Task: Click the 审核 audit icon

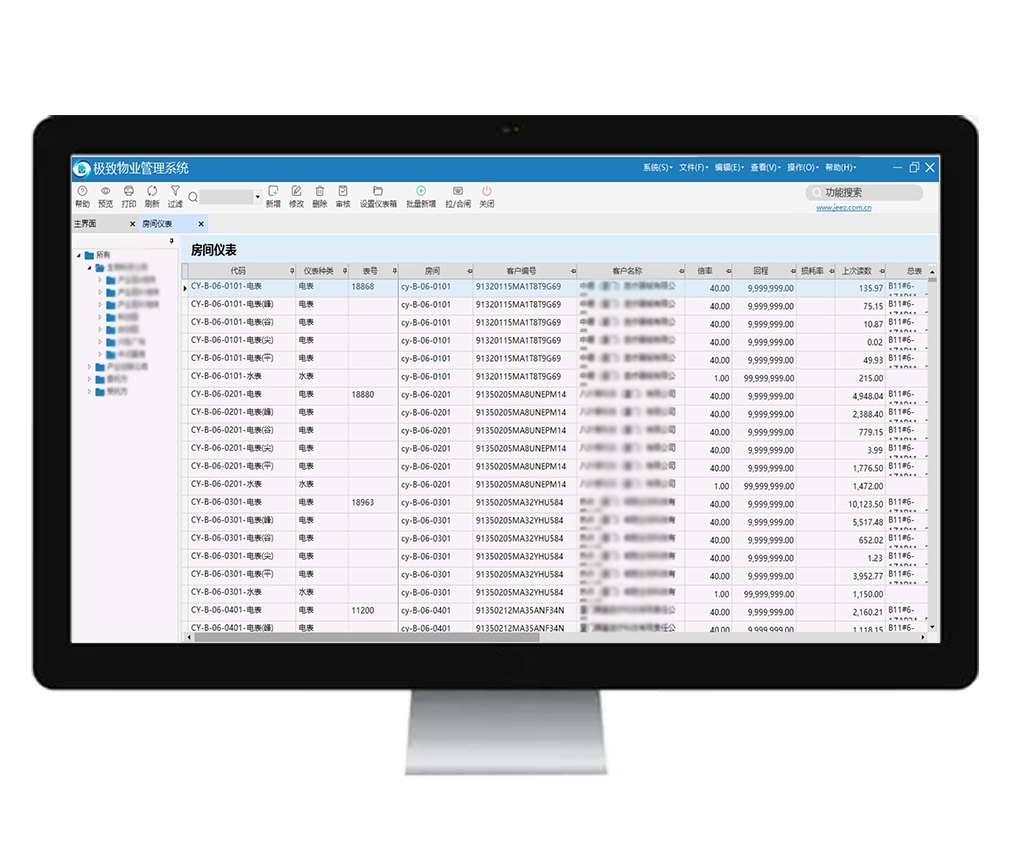Action: [343, 191]
